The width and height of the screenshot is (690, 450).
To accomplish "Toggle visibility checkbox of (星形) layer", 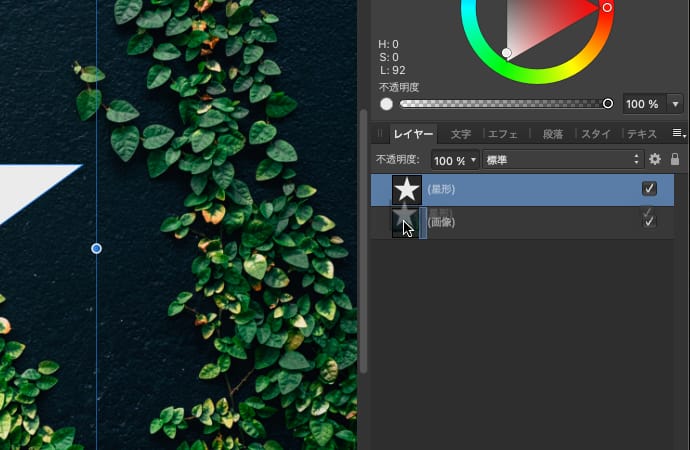I will coord(650,188).
